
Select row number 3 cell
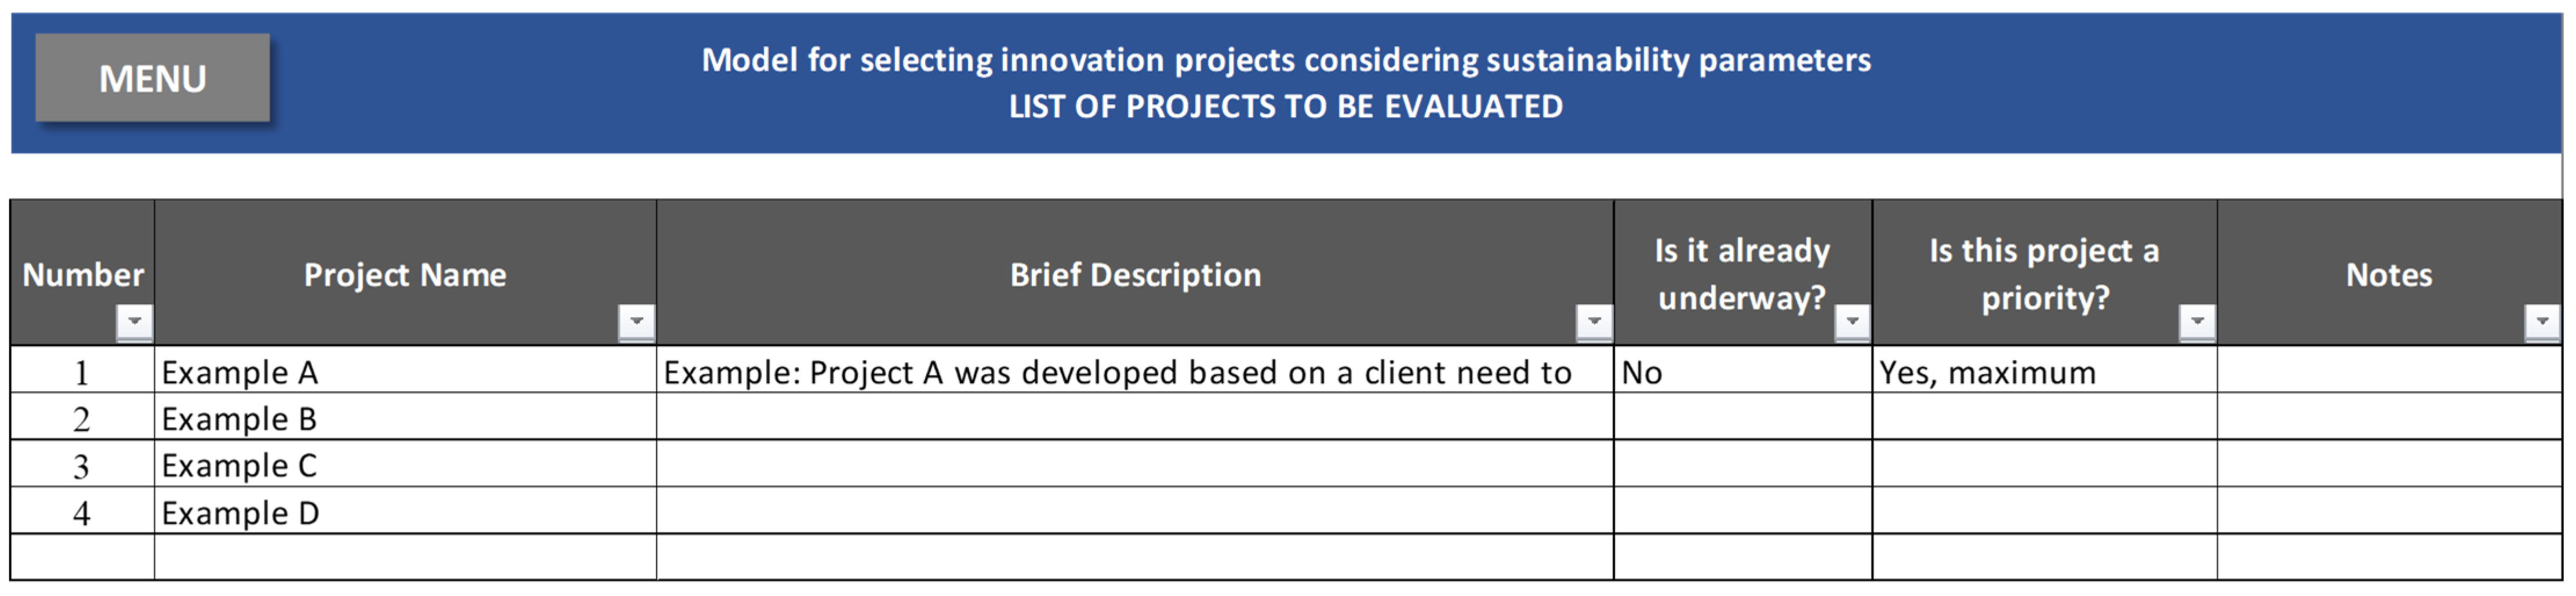point(82,465)
